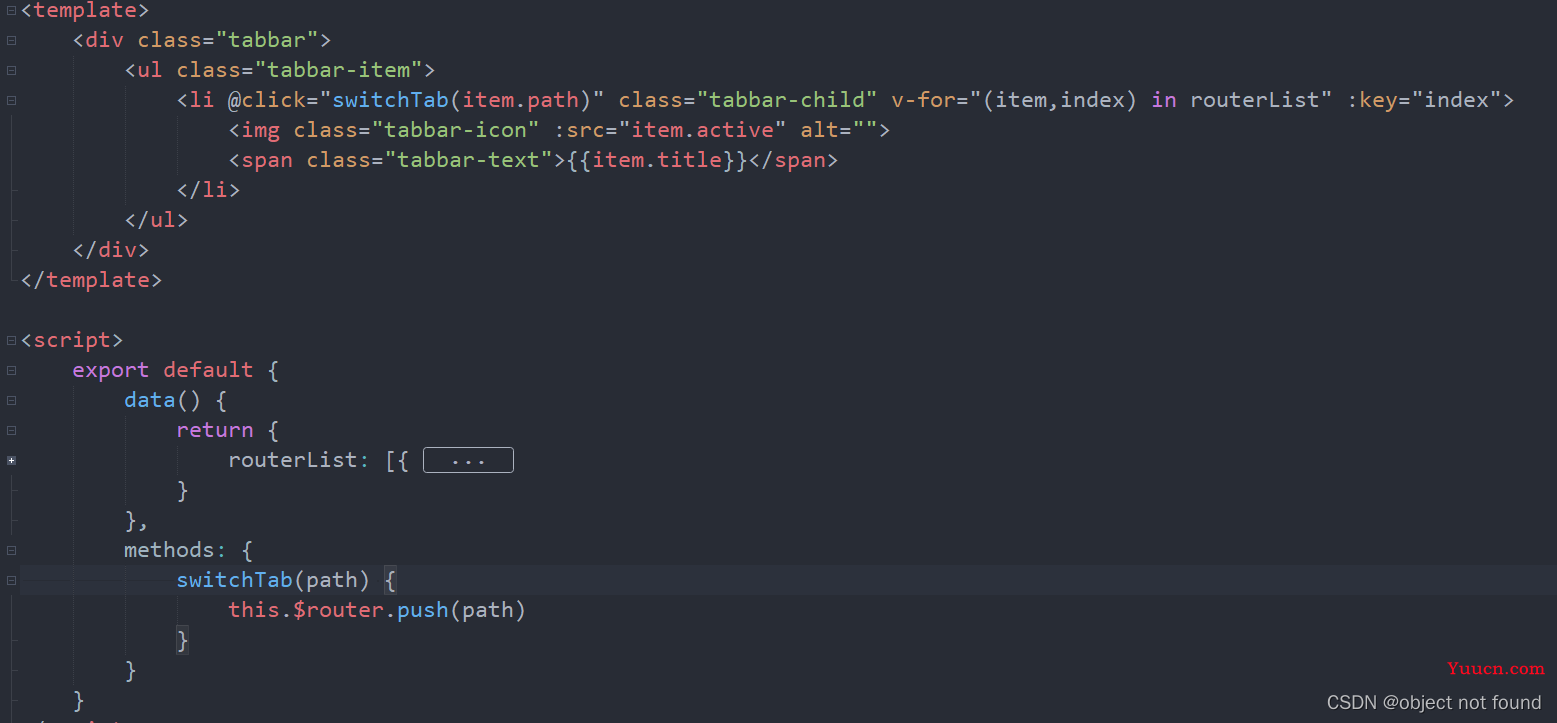The height and width of the screenshot is (723, 1557).
Task: Click the {{item.title}} interpolation
Action: pos(657,160)
